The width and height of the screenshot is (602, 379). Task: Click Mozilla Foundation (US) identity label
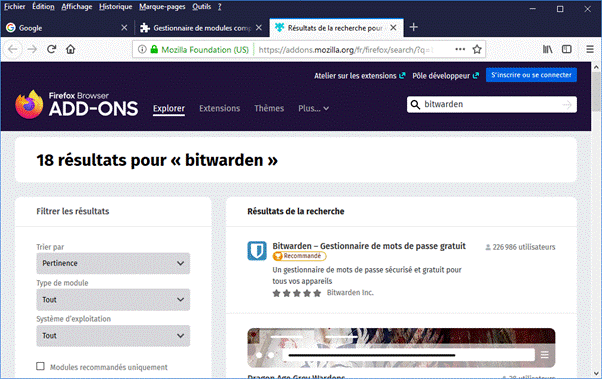click(205, 50)
